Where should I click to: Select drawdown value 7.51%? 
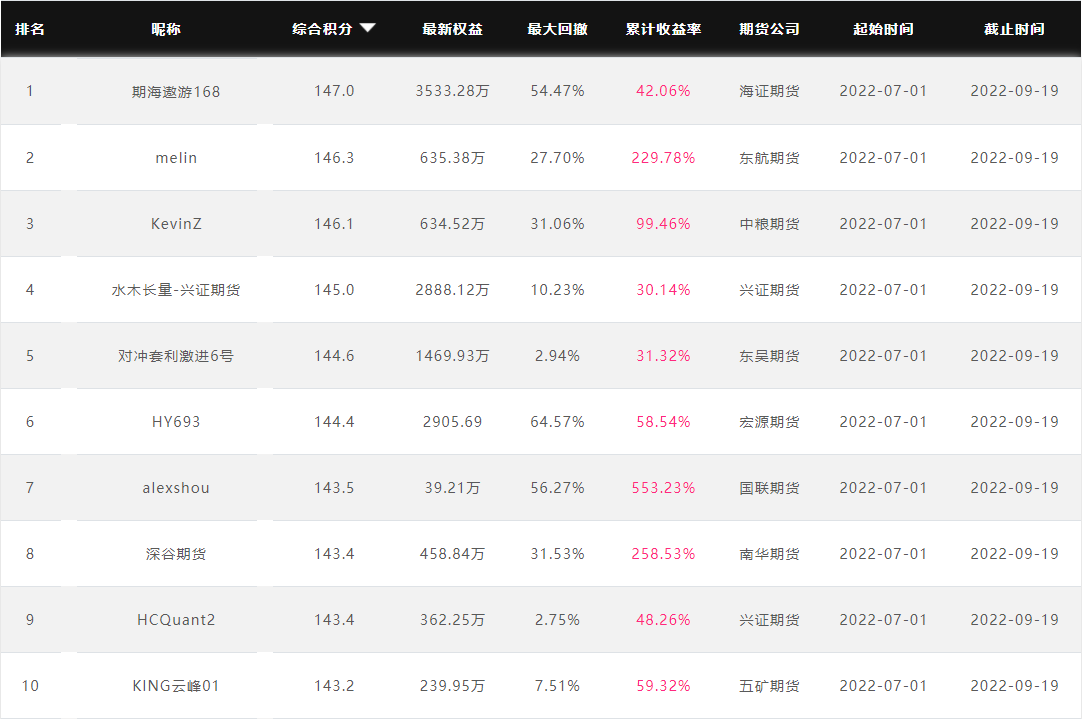pos(558,686)
